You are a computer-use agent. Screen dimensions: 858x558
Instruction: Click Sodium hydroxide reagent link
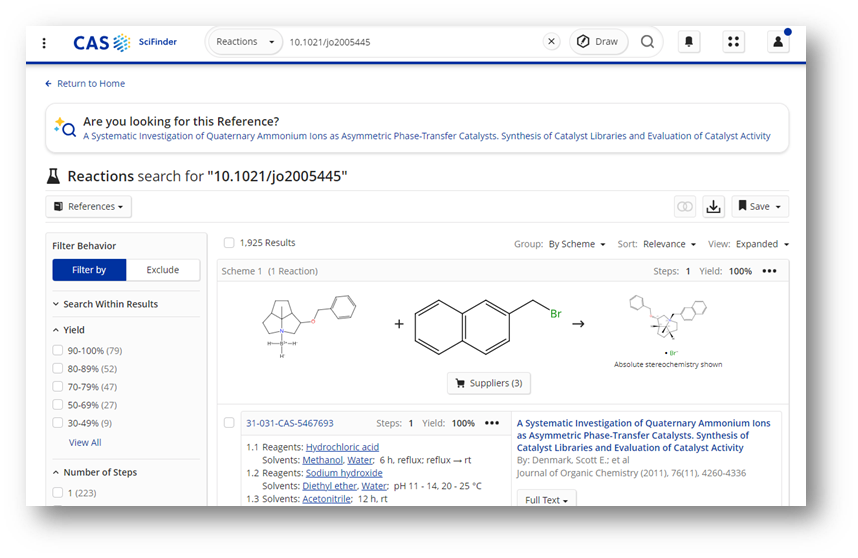click(x=344, y=473)
